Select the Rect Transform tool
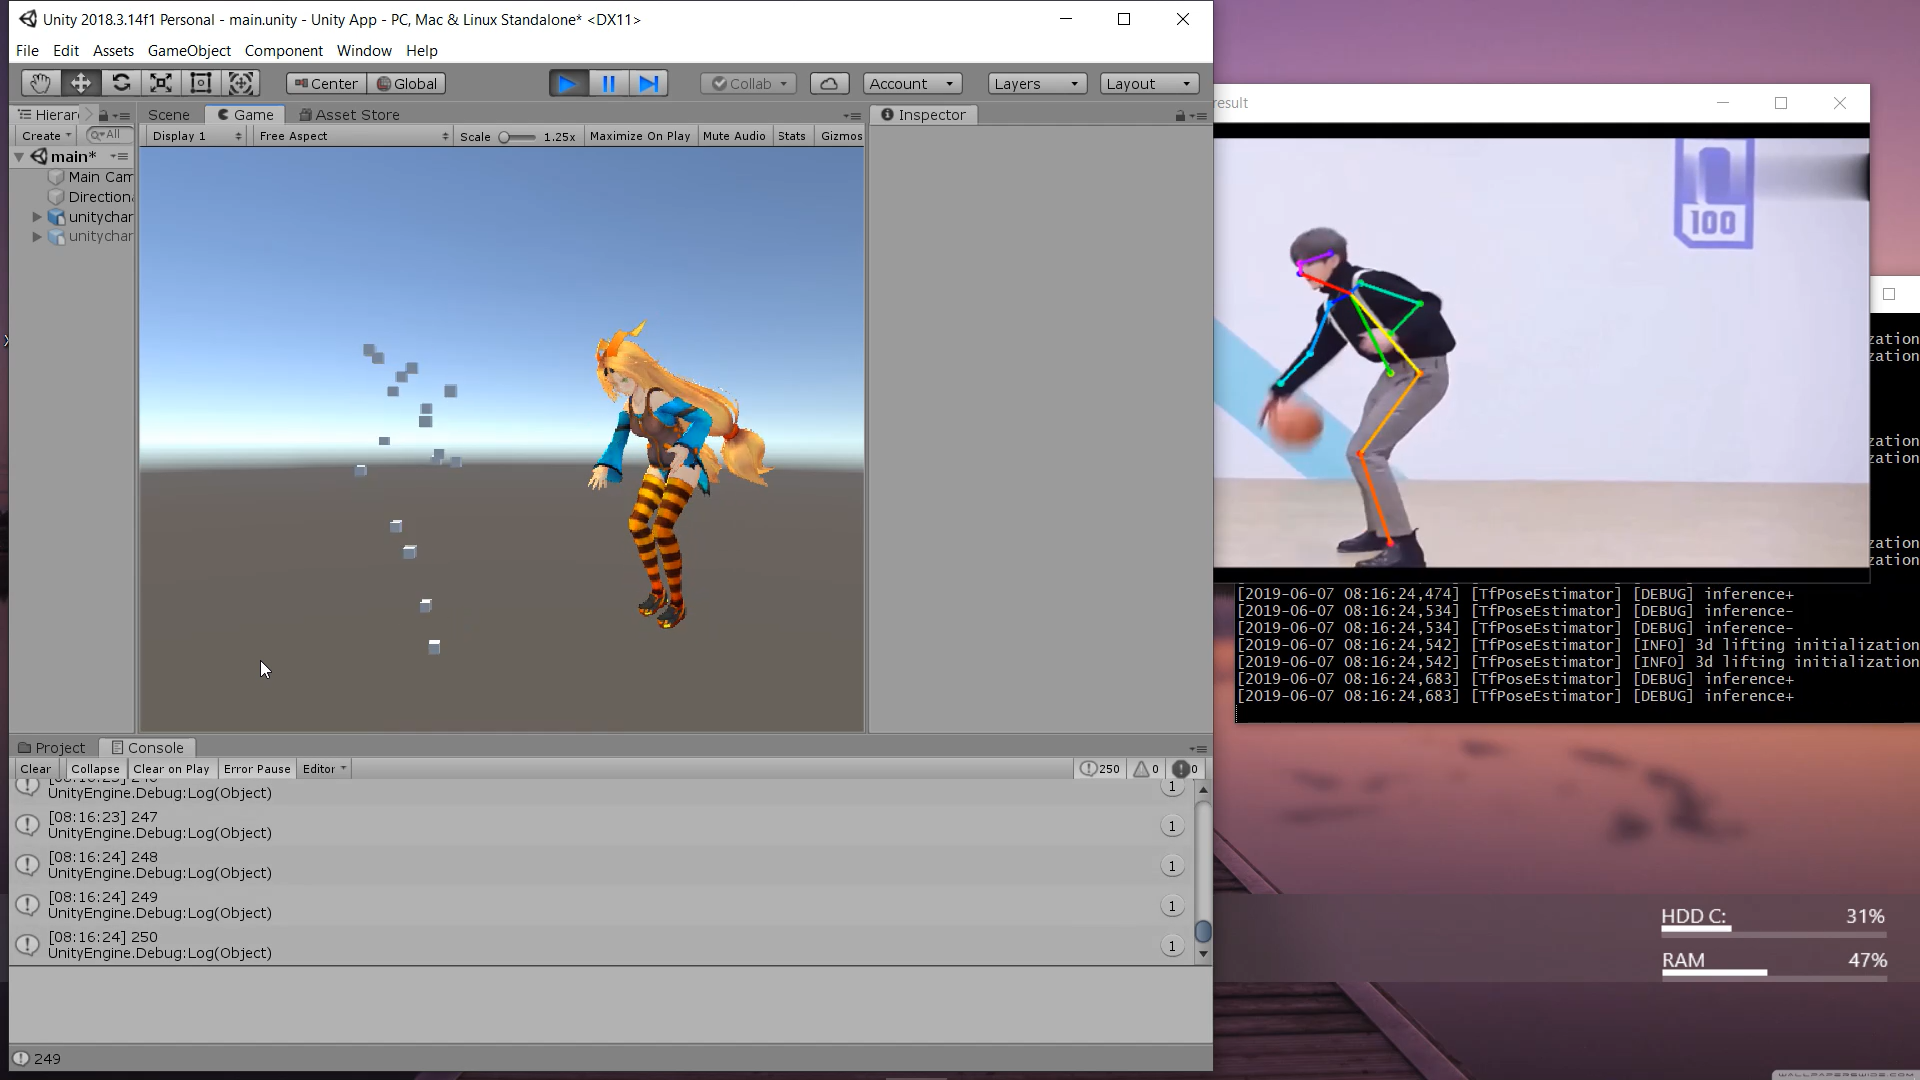The height and width of the screenshot is (1080, 1920). point(201,83)
